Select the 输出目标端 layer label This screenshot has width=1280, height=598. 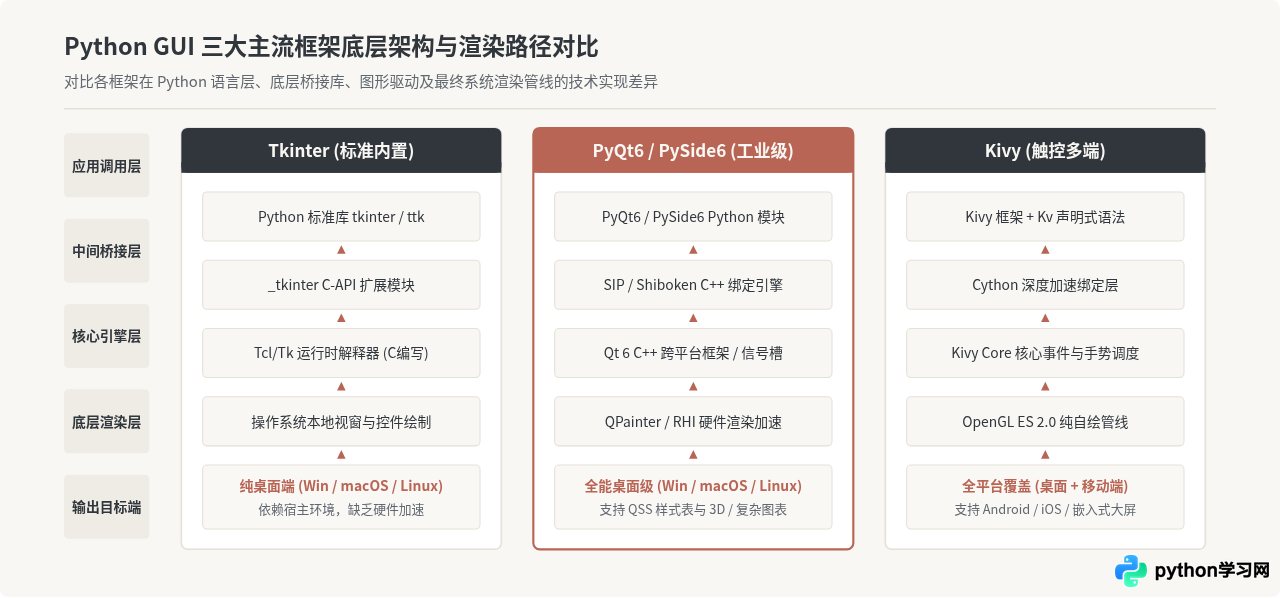pyautogui.click(x=107, y=507)
